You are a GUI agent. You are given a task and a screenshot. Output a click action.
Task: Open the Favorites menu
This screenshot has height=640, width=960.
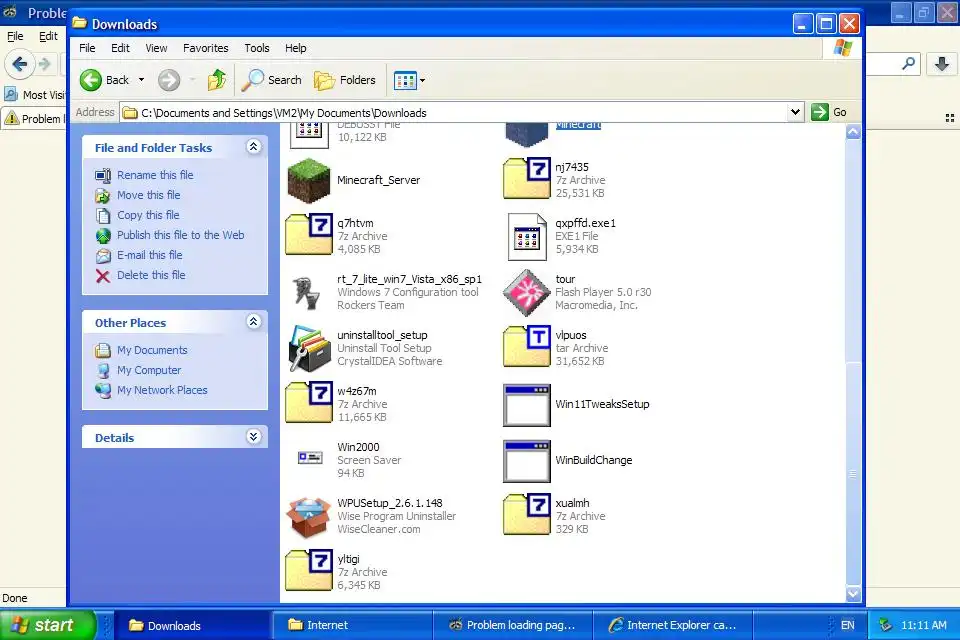[x=206, y=48]
